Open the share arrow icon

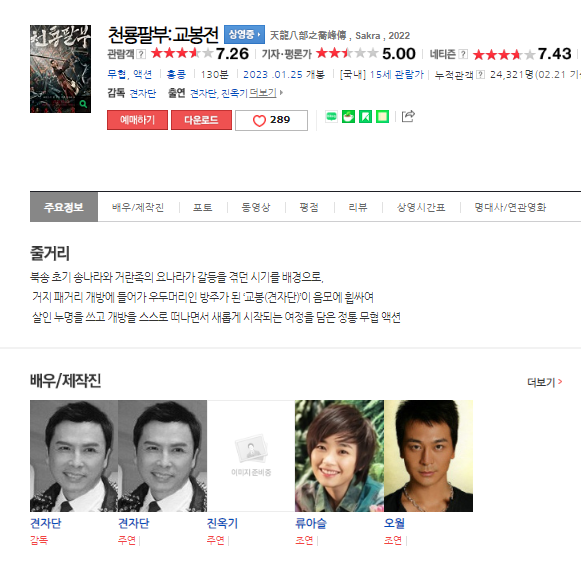coord(408,116)
